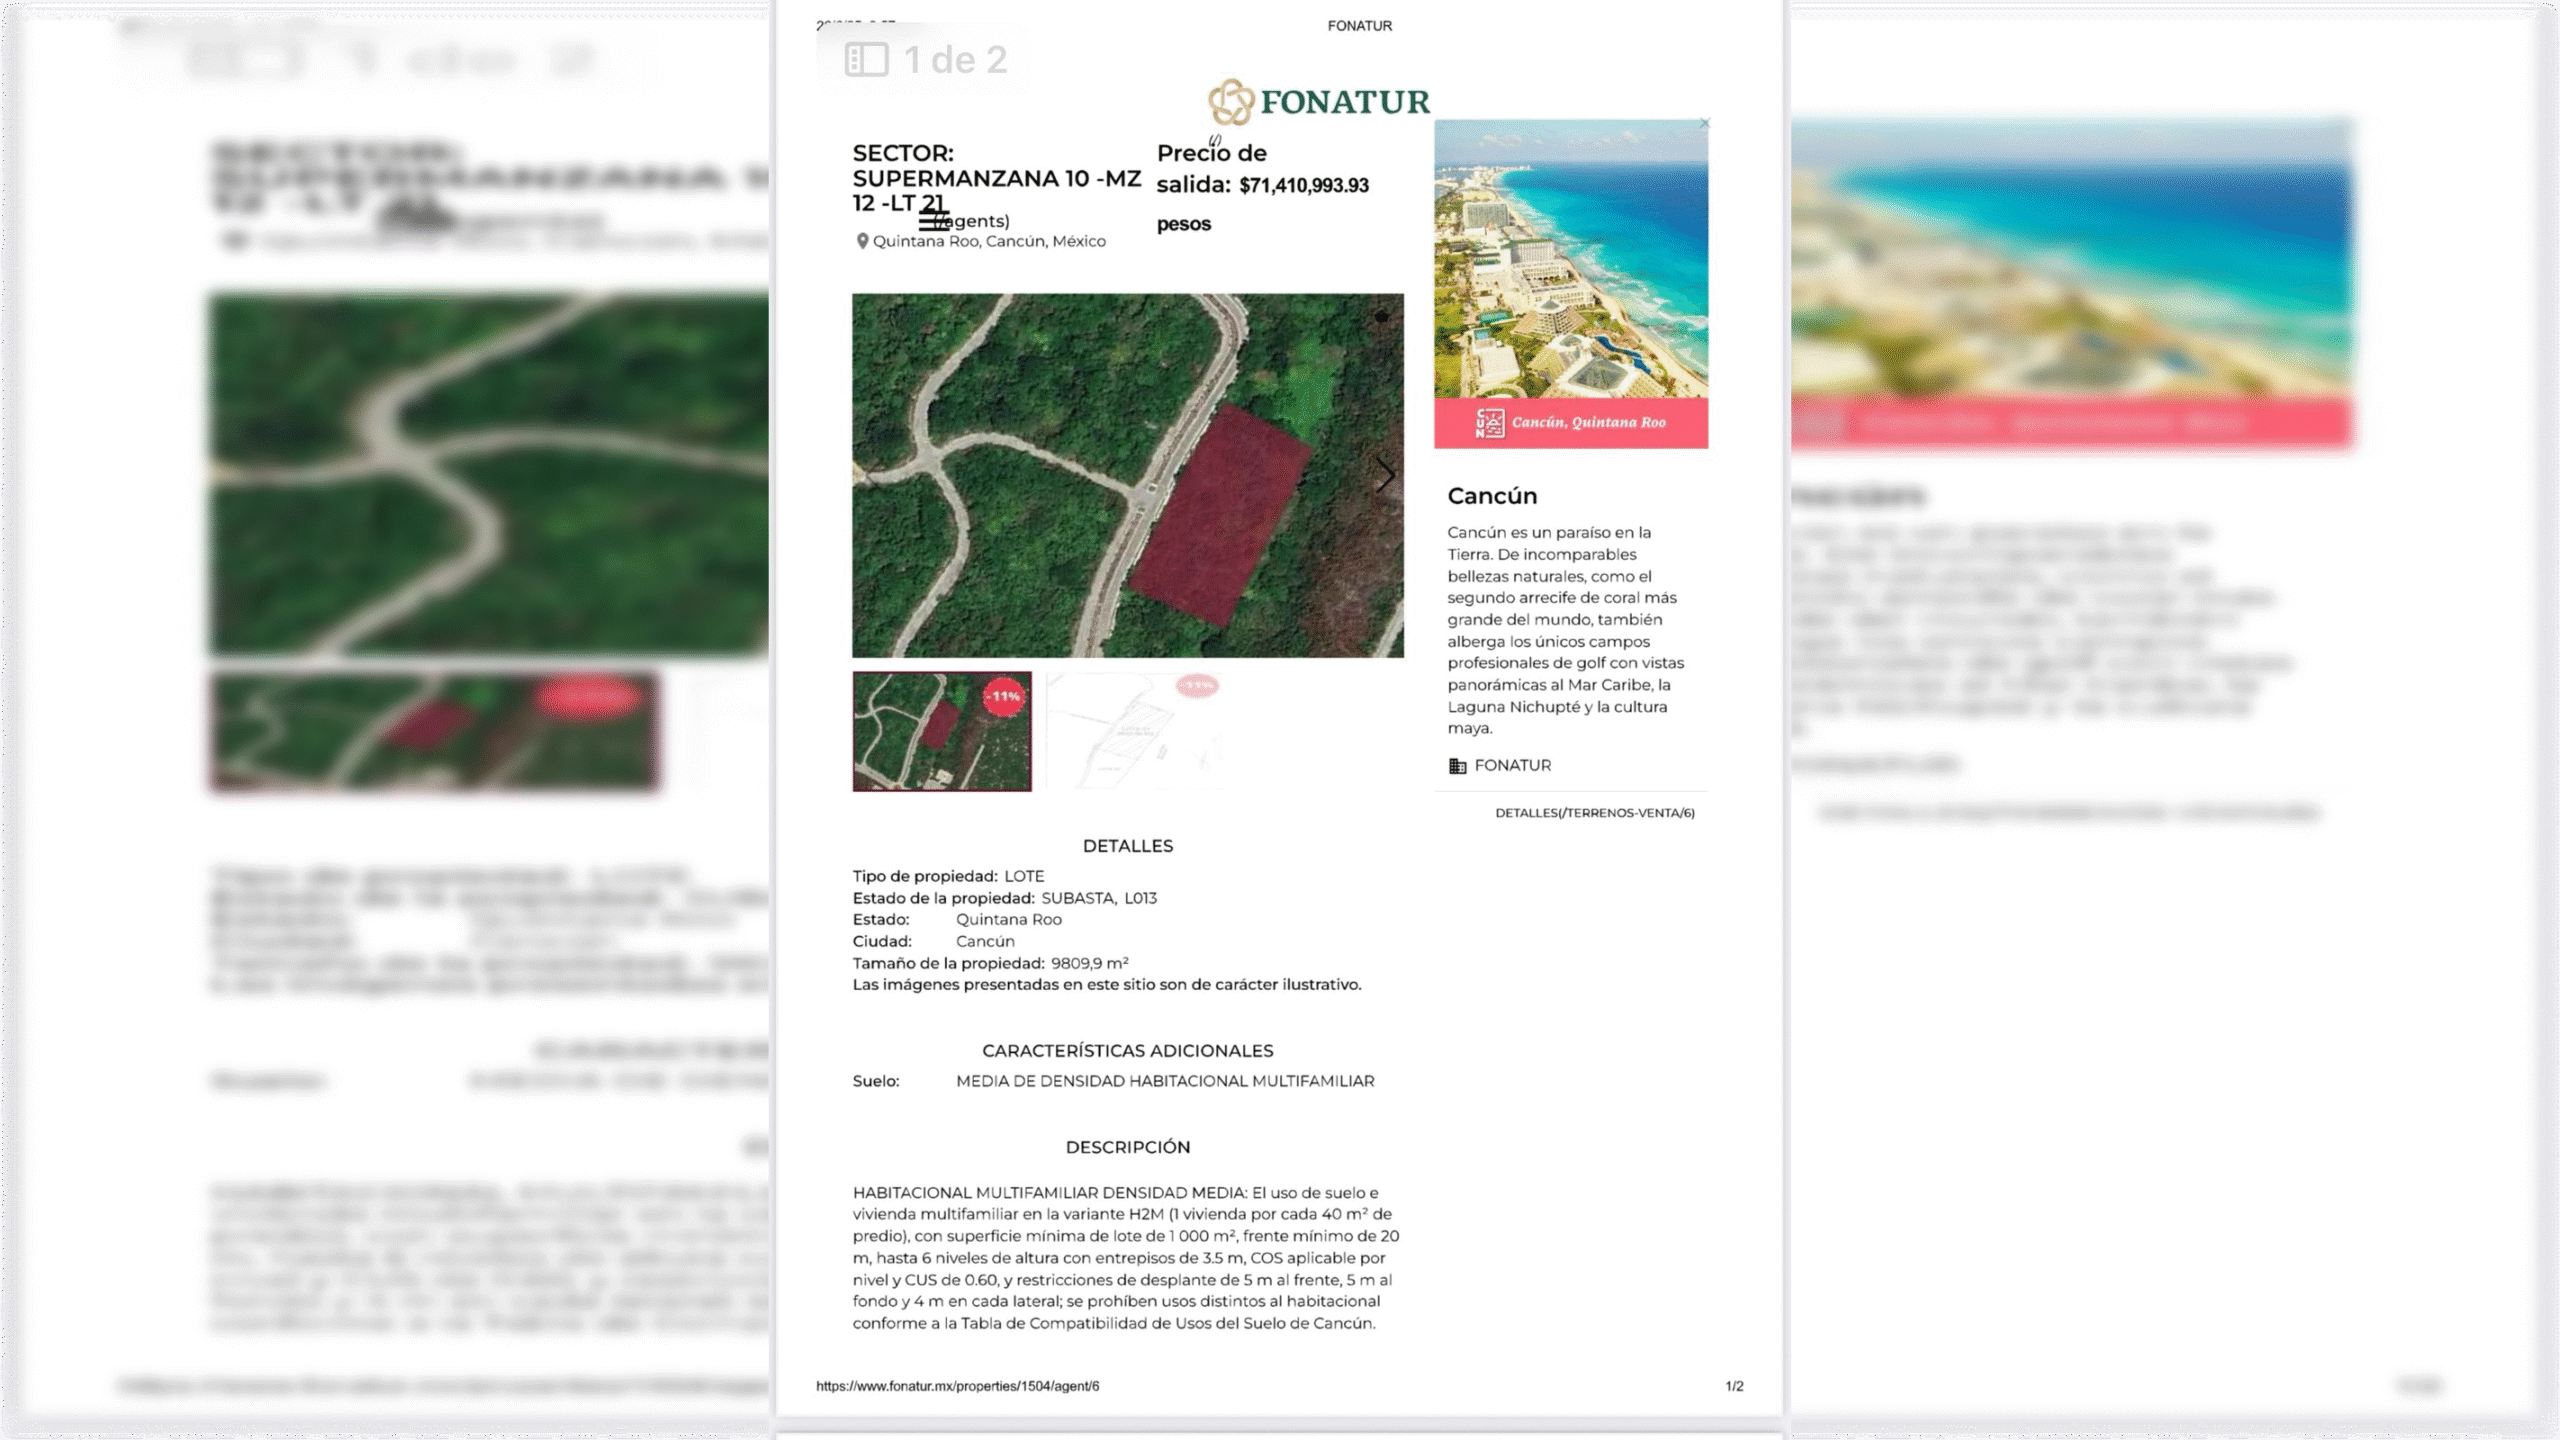Click the red -11% discount badge

pos(1004,696)
